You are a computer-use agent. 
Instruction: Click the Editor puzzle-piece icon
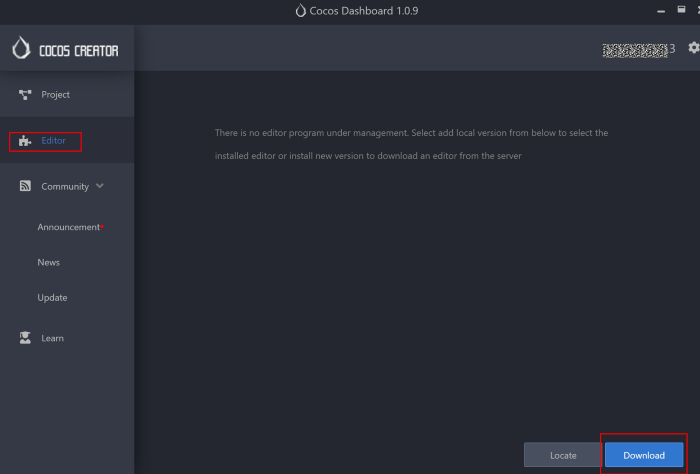tap(25, 141)
